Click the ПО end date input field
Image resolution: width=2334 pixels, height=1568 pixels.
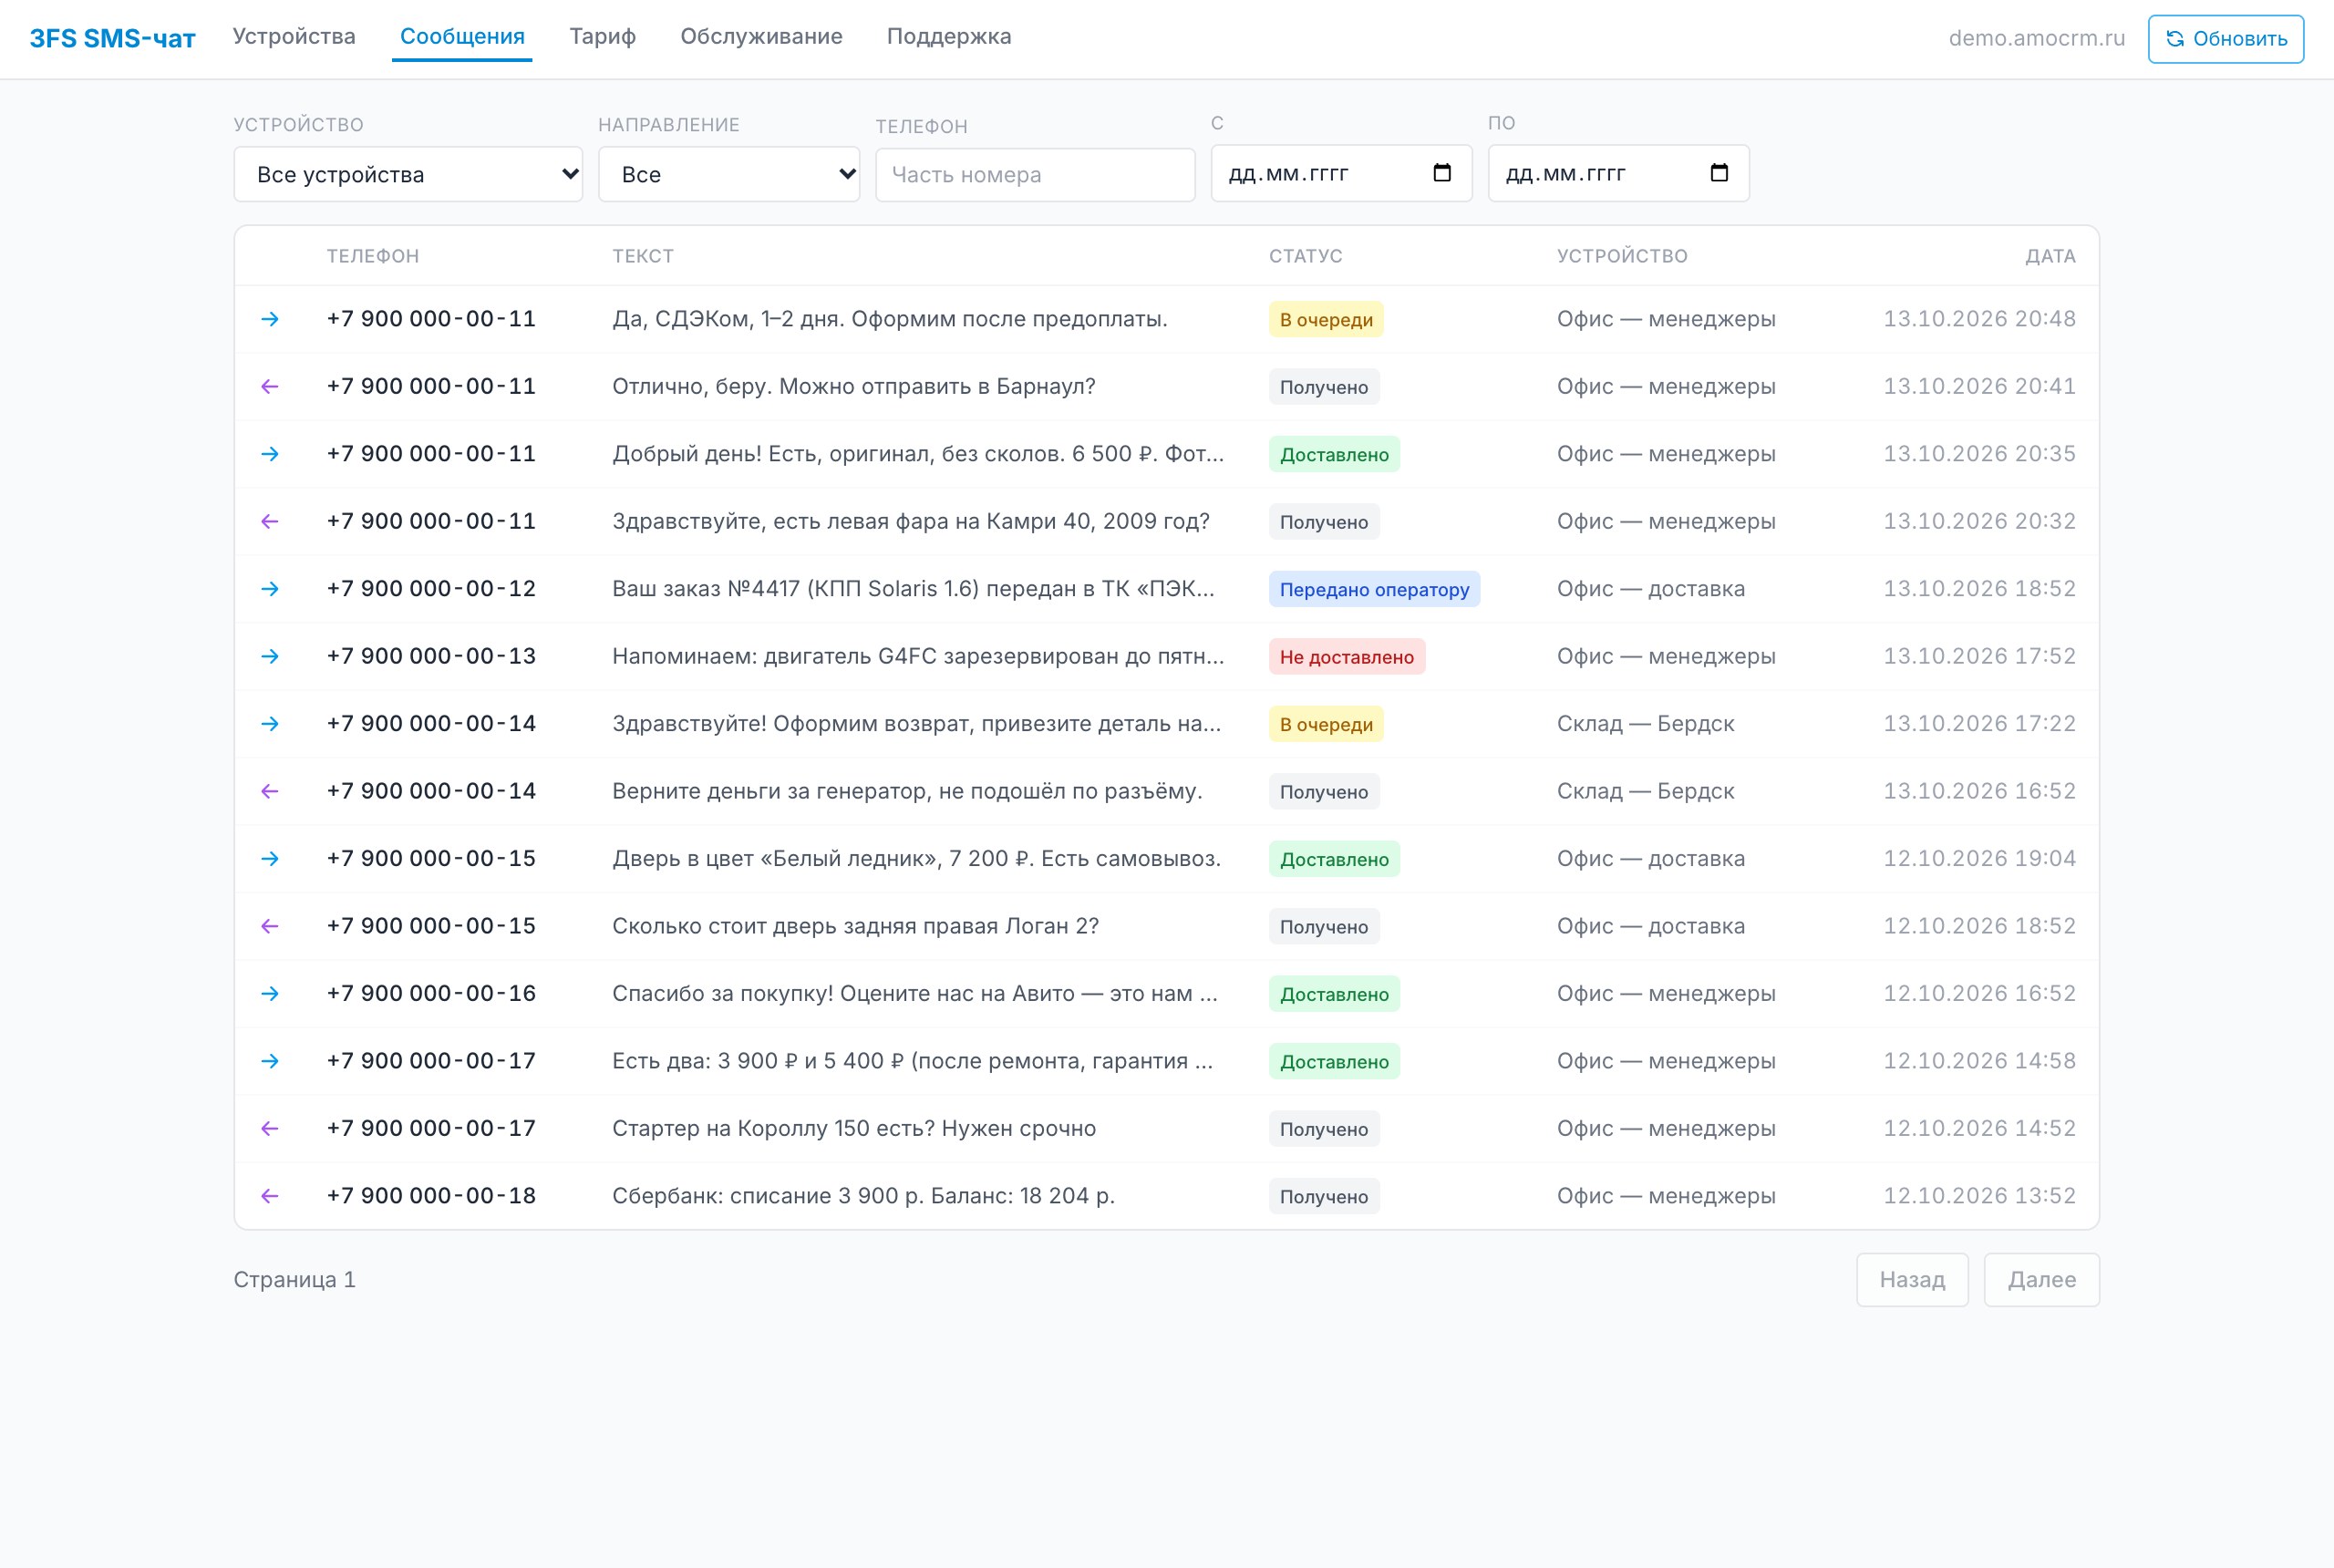coord(1618,173)
